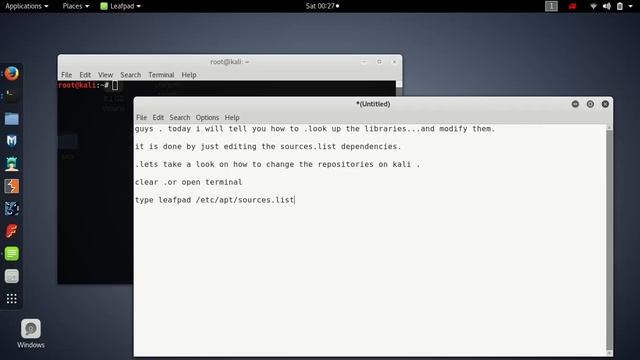Open the Leafpad app menu in top bar

click(120, 6)
